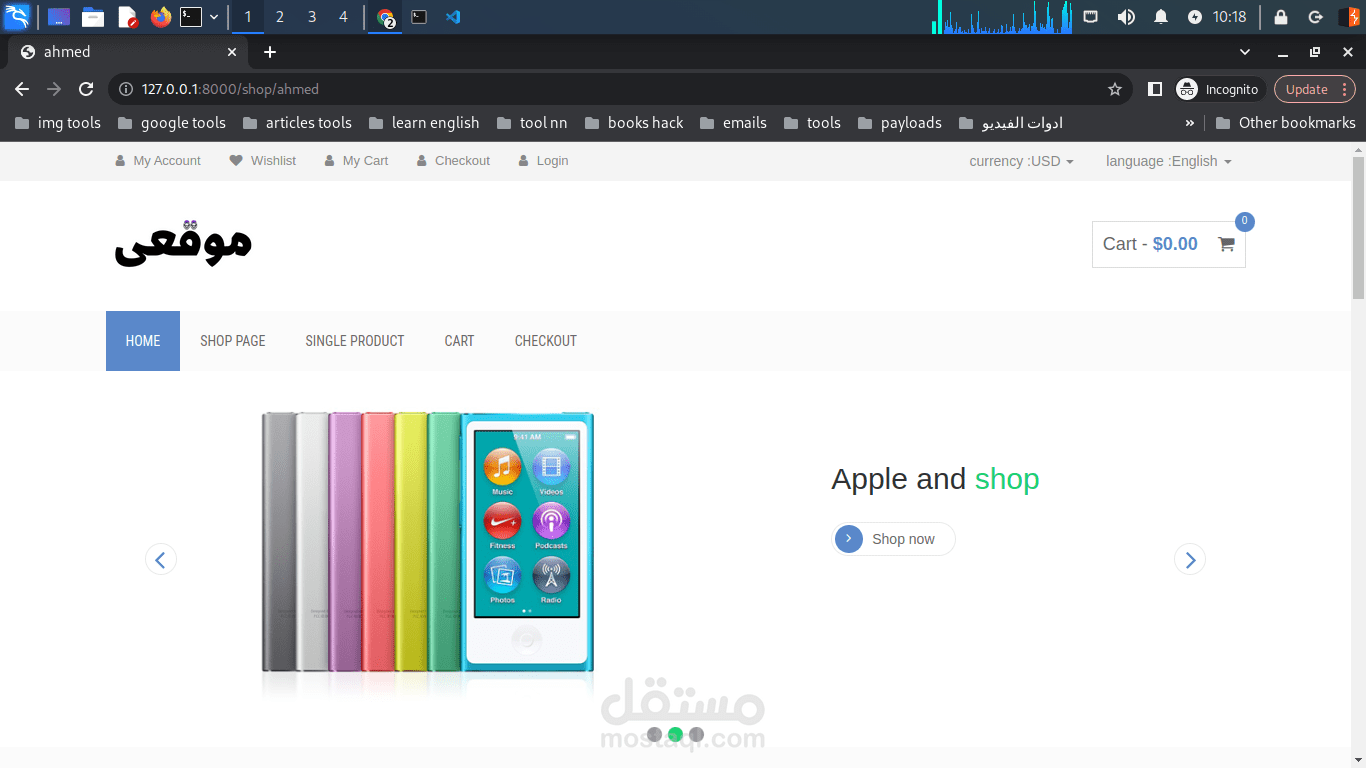Toggle the browser side panel icon
Image resolution: width=1366 pixels, height=768 pixels.
(1155, 89)
